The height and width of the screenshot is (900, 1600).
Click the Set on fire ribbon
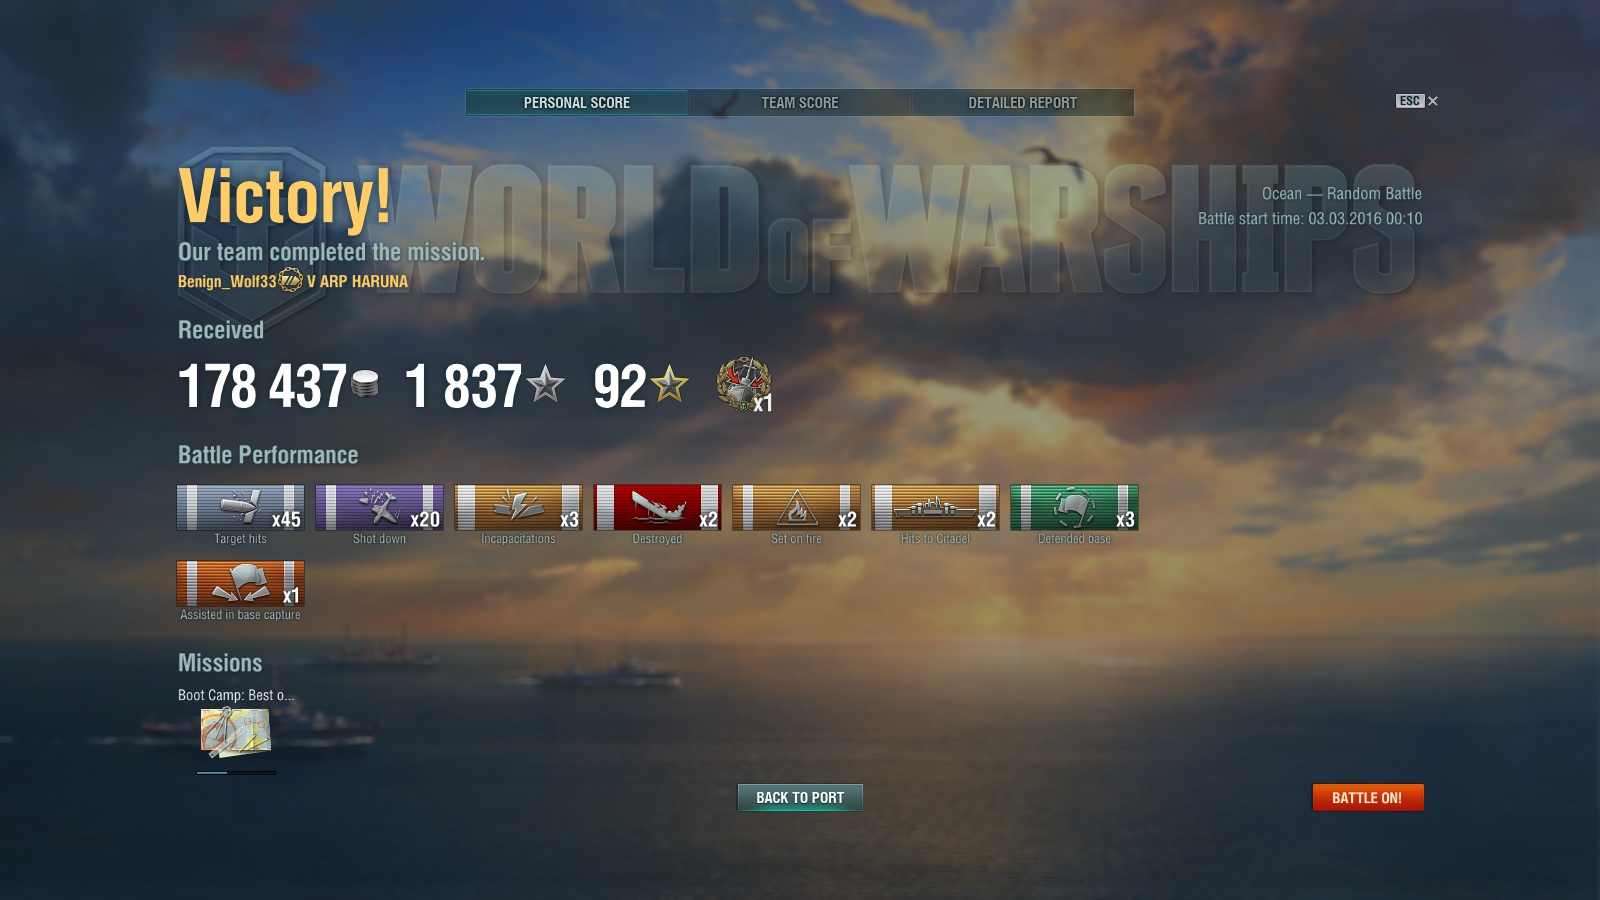tap(796, 508)
